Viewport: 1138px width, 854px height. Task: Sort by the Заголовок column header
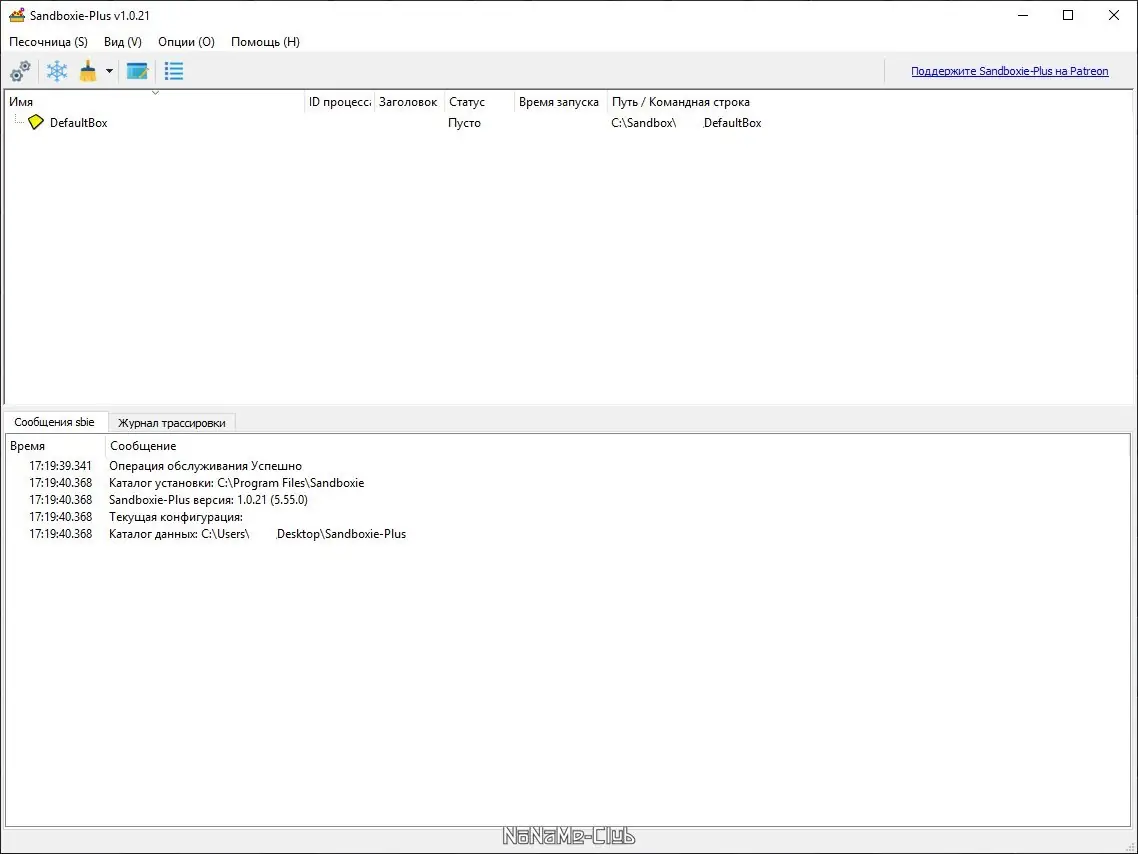409,102
